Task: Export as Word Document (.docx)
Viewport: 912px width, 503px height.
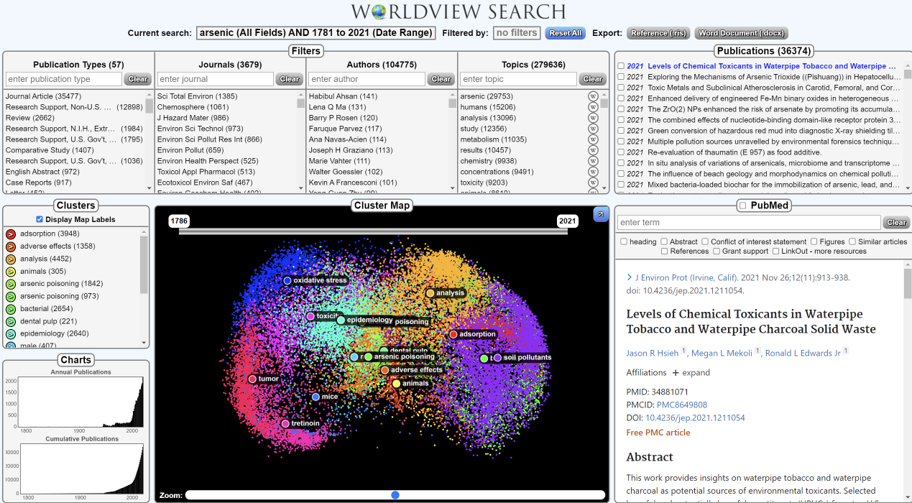Action: [742, 33]
